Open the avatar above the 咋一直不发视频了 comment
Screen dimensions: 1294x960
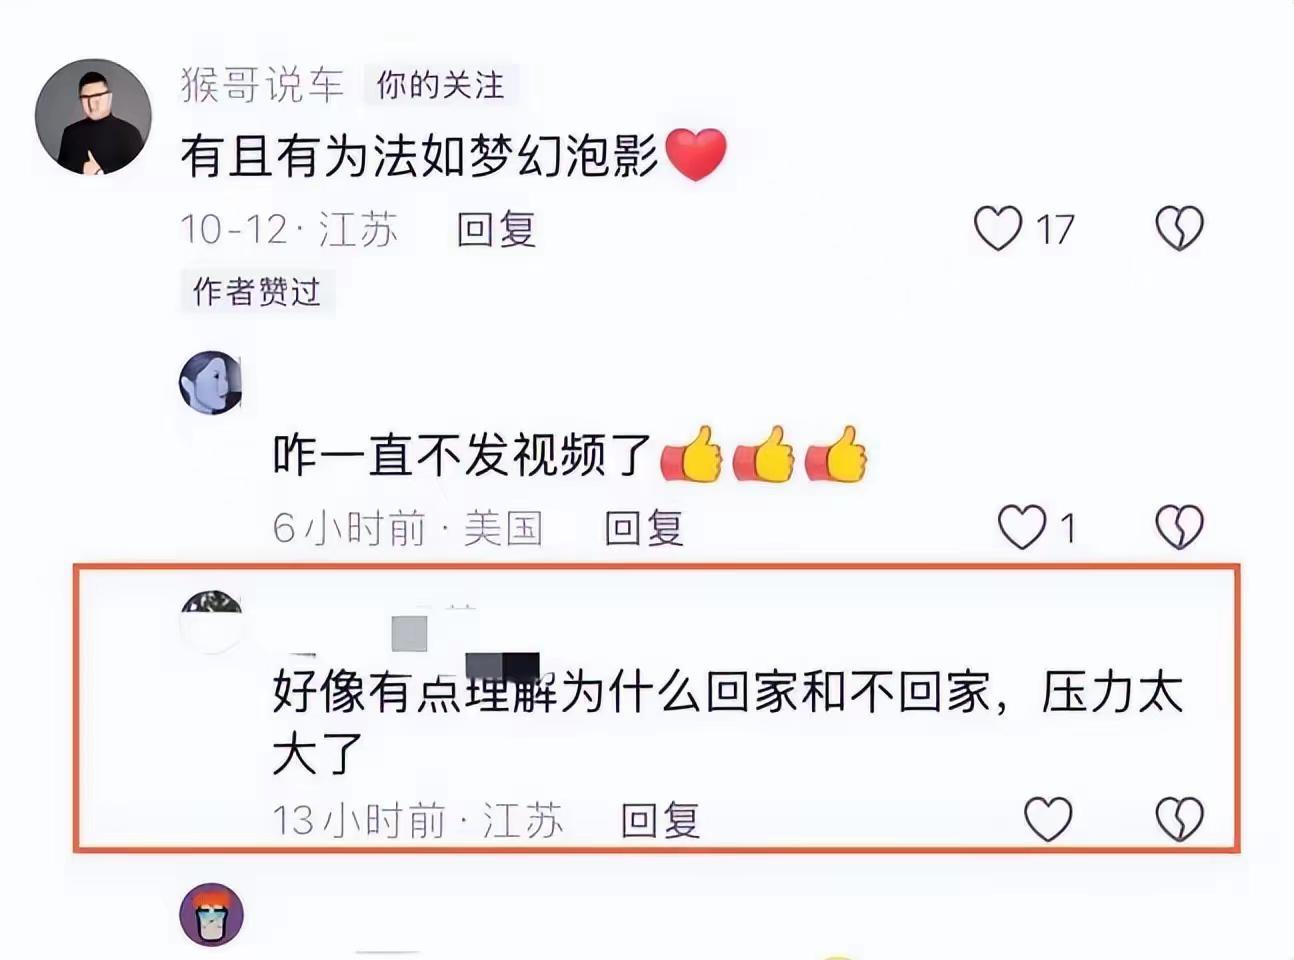point(211,382)
